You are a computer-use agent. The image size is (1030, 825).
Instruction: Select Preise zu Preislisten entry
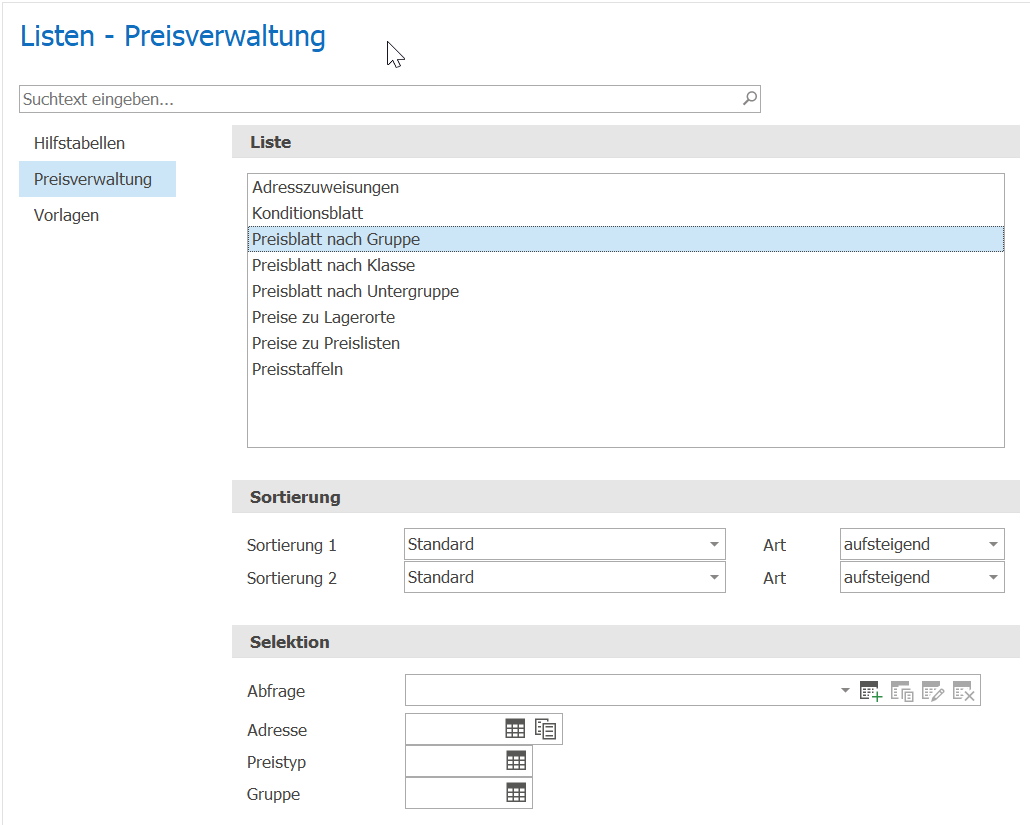[625, 343]
